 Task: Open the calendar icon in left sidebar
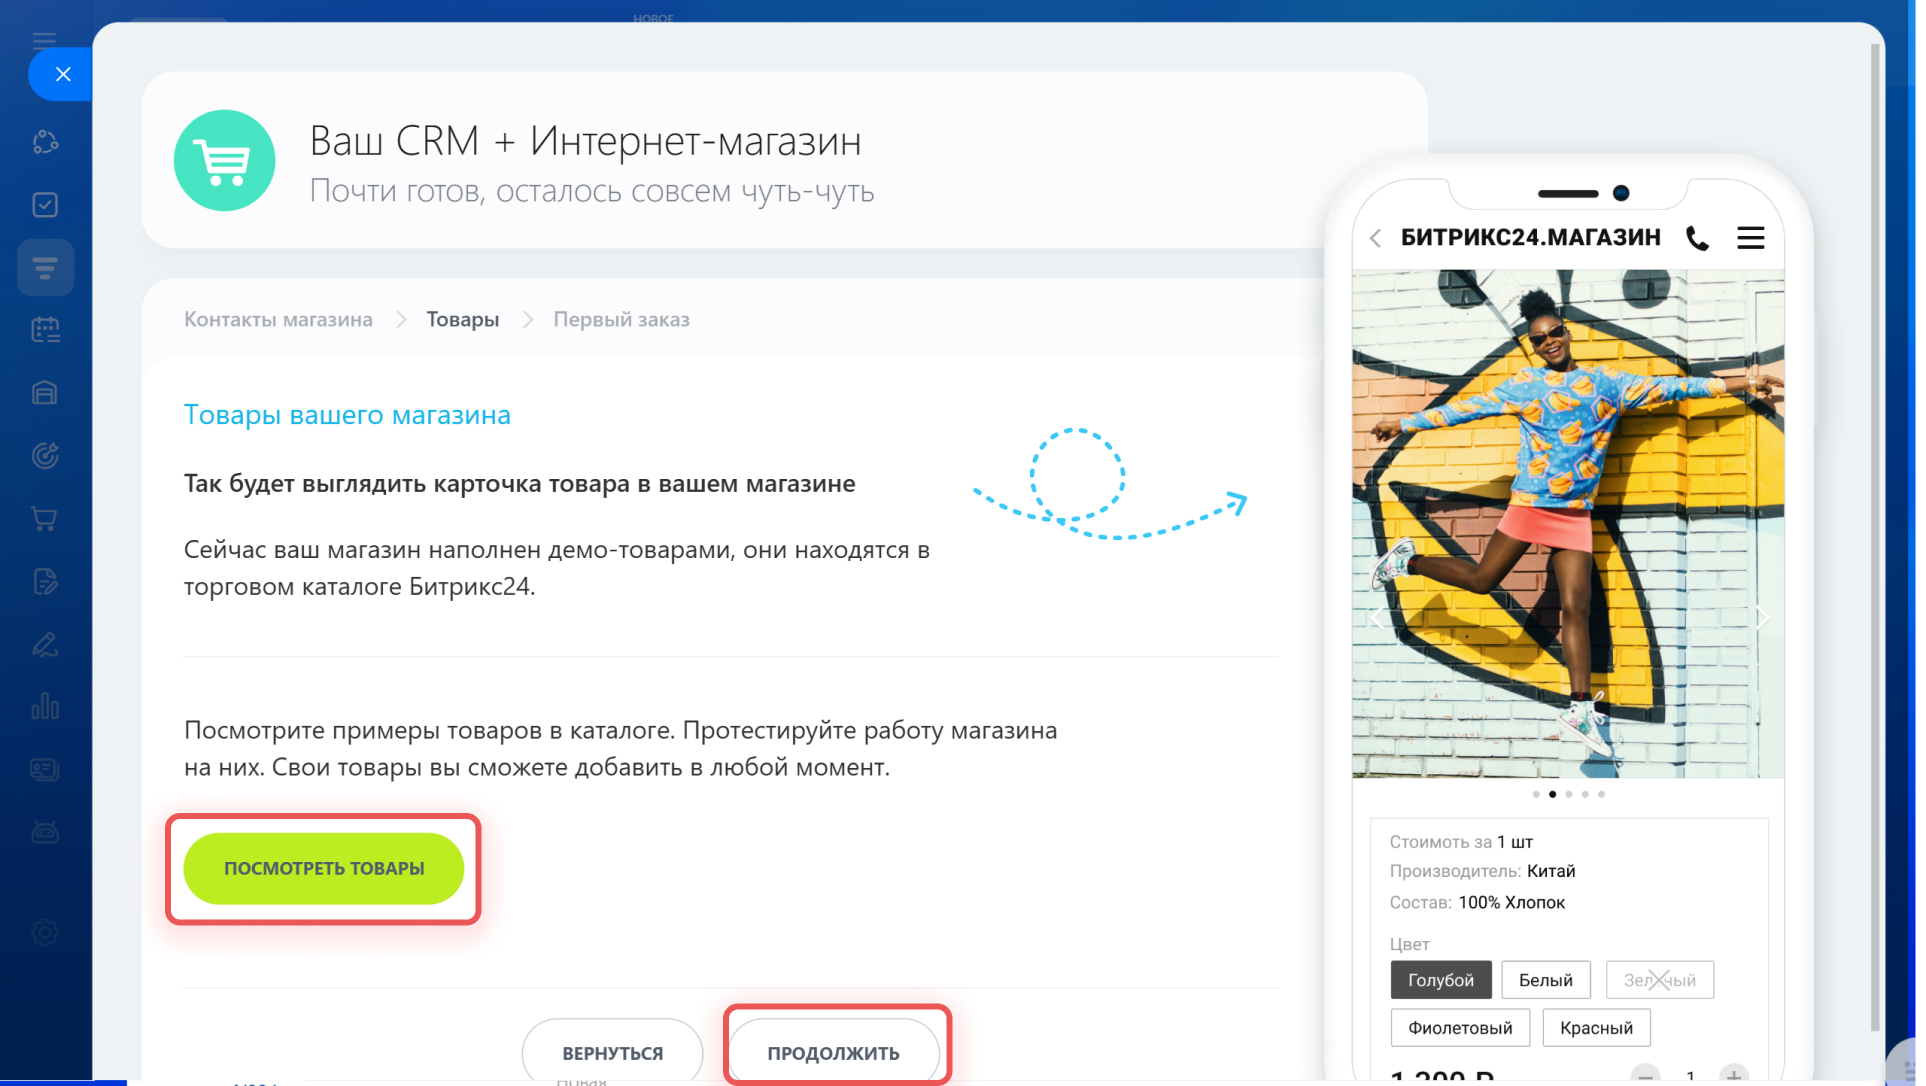click(45, 330)
